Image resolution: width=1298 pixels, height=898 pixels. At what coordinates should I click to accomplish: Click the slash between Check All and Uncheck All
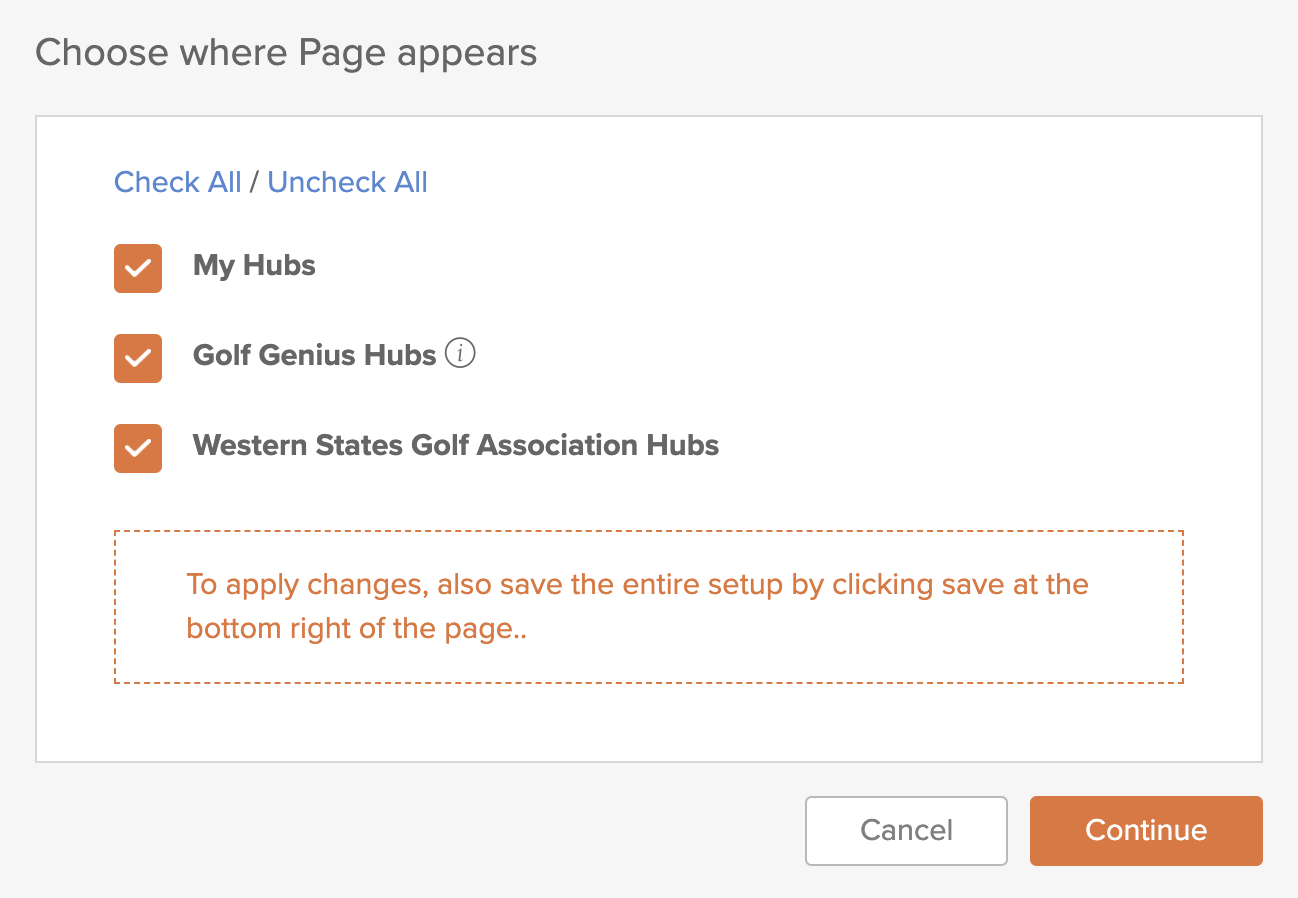pos(255,182)
